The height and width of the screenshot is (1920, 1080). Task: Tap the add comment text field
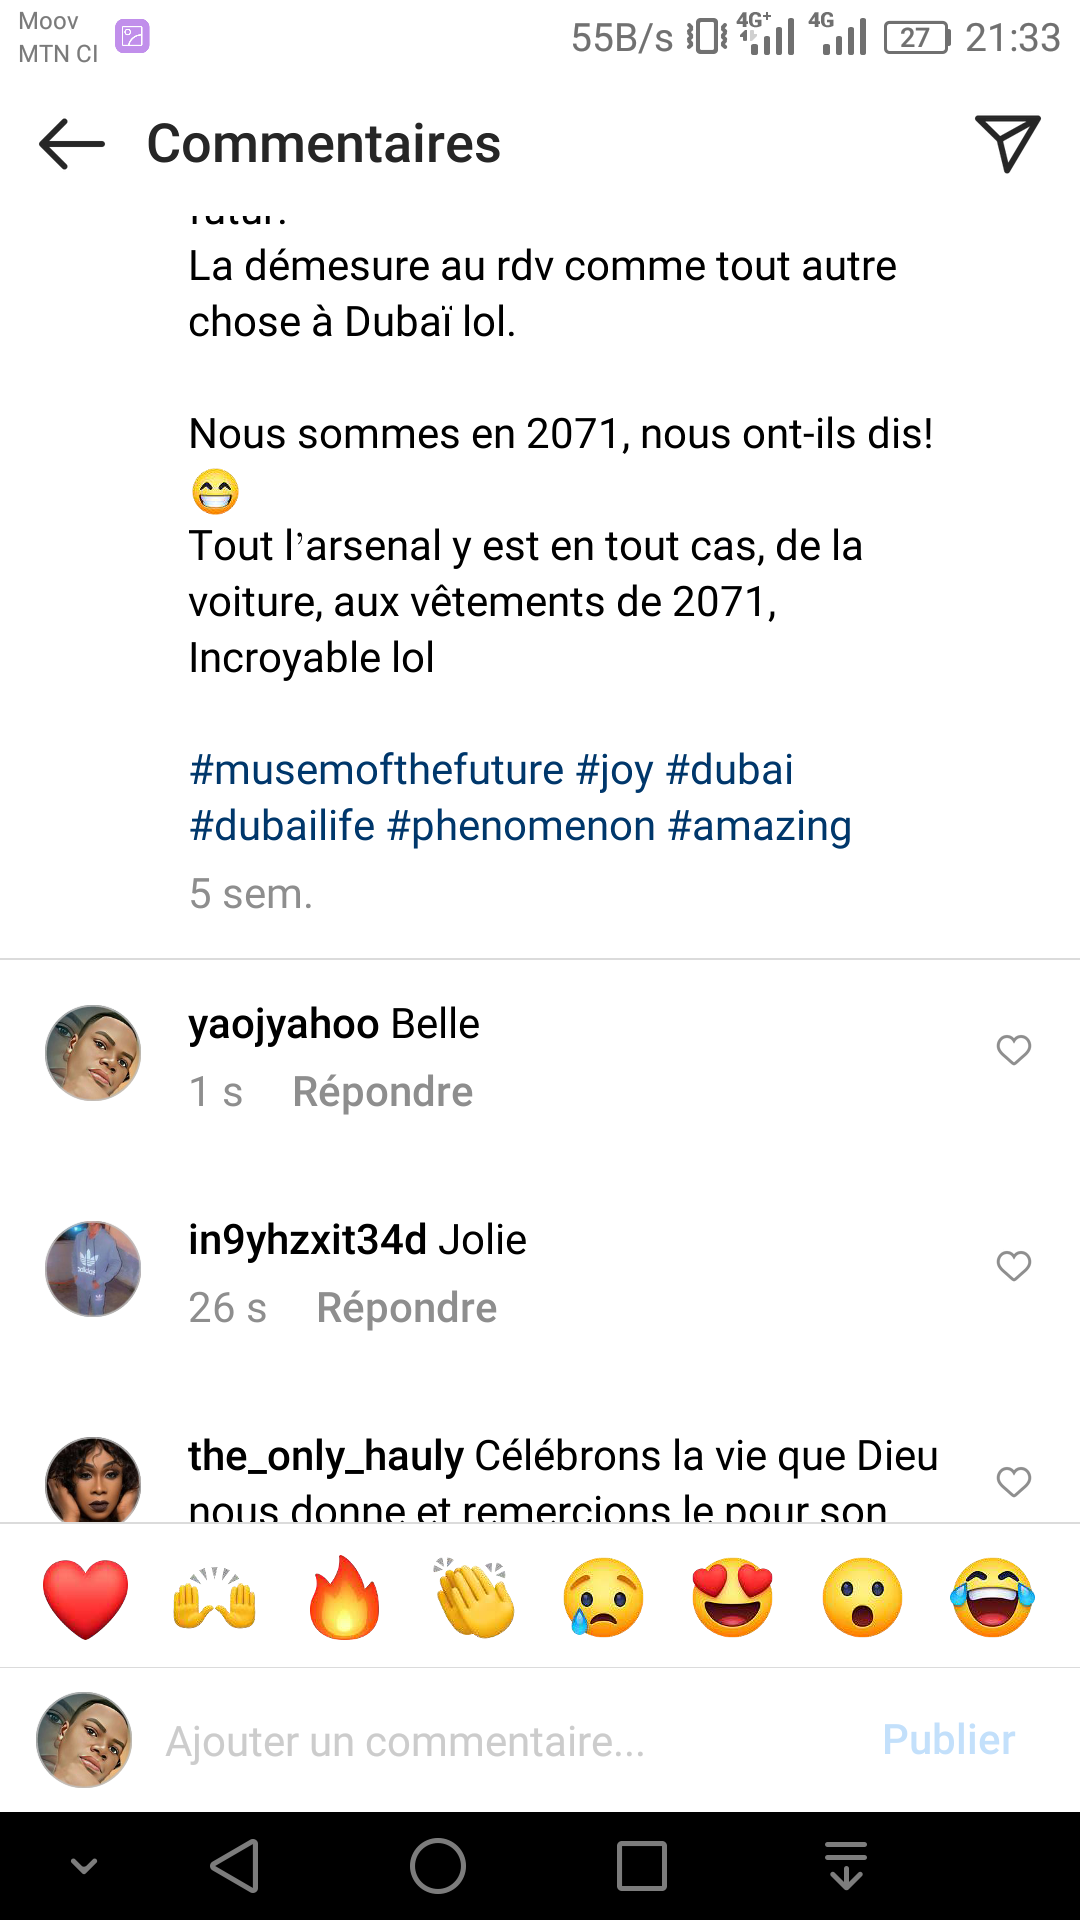(x=500, y=1741)
